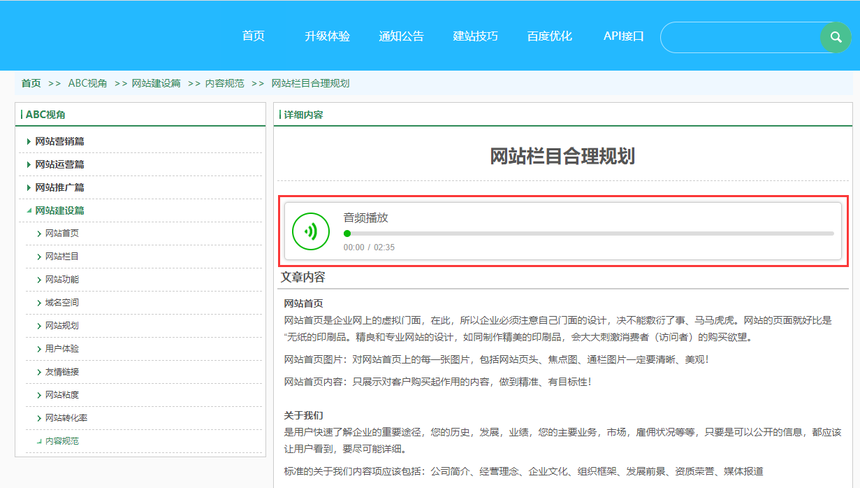The image size is (860, 488).
Task: Click the 00:00 / 02:35 time display
Action: point(369,247)
